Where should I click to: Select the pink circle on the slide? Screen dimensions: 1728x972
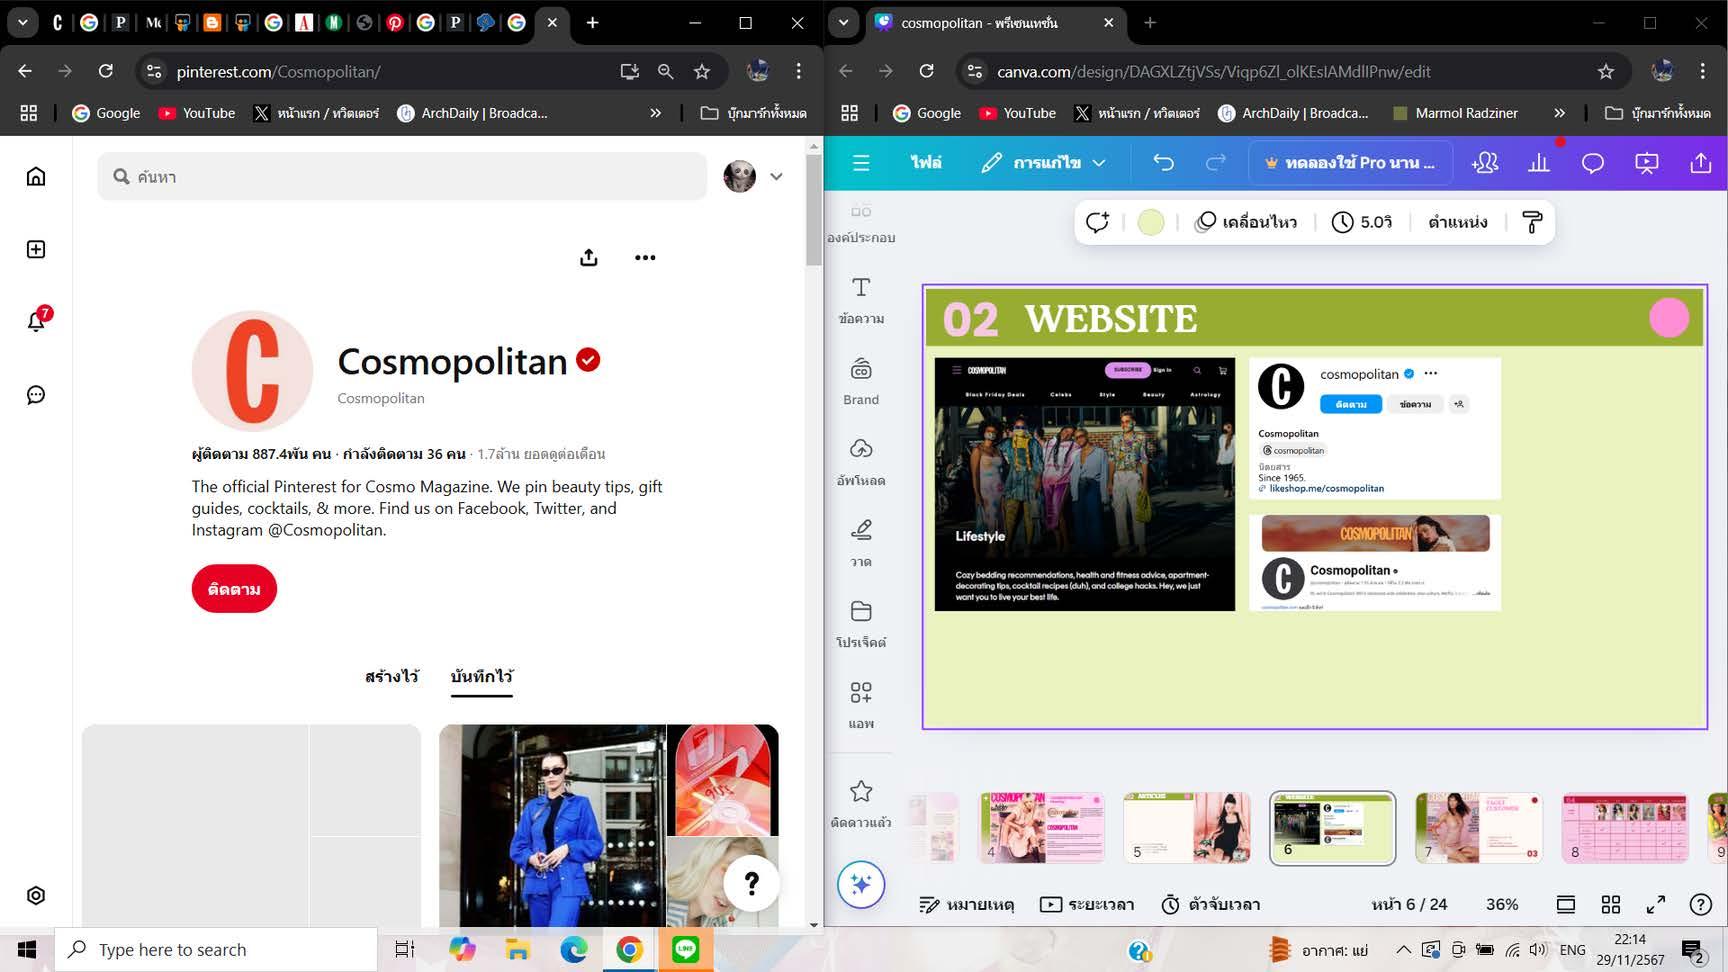[x=1669, y=318]
